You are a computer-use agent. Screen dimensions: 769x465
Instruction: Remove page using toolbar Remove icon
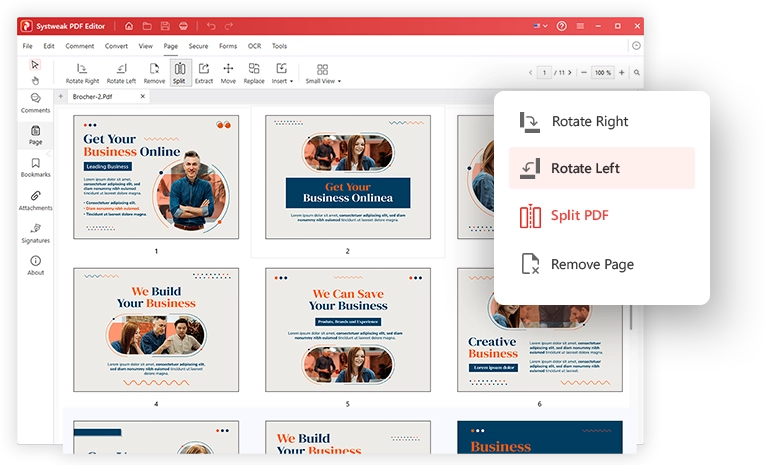[154, 74]
